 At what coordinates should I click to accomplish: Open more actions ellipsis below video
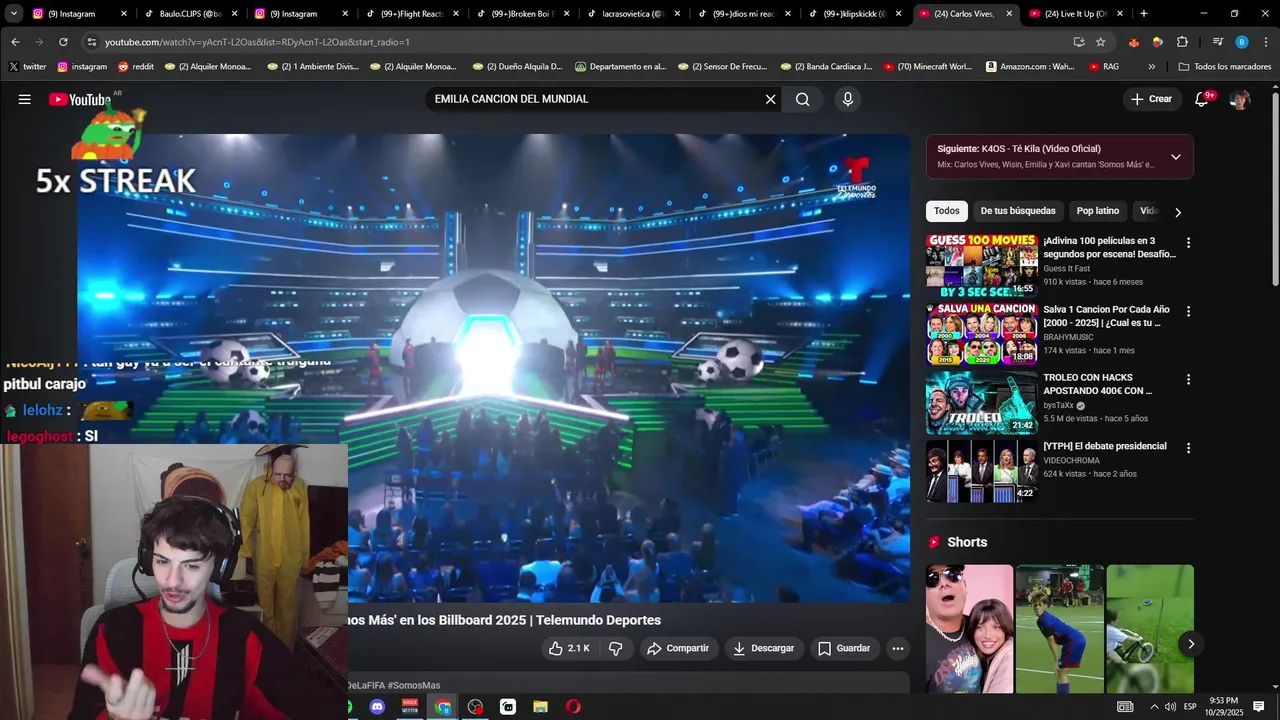(898, 648)
